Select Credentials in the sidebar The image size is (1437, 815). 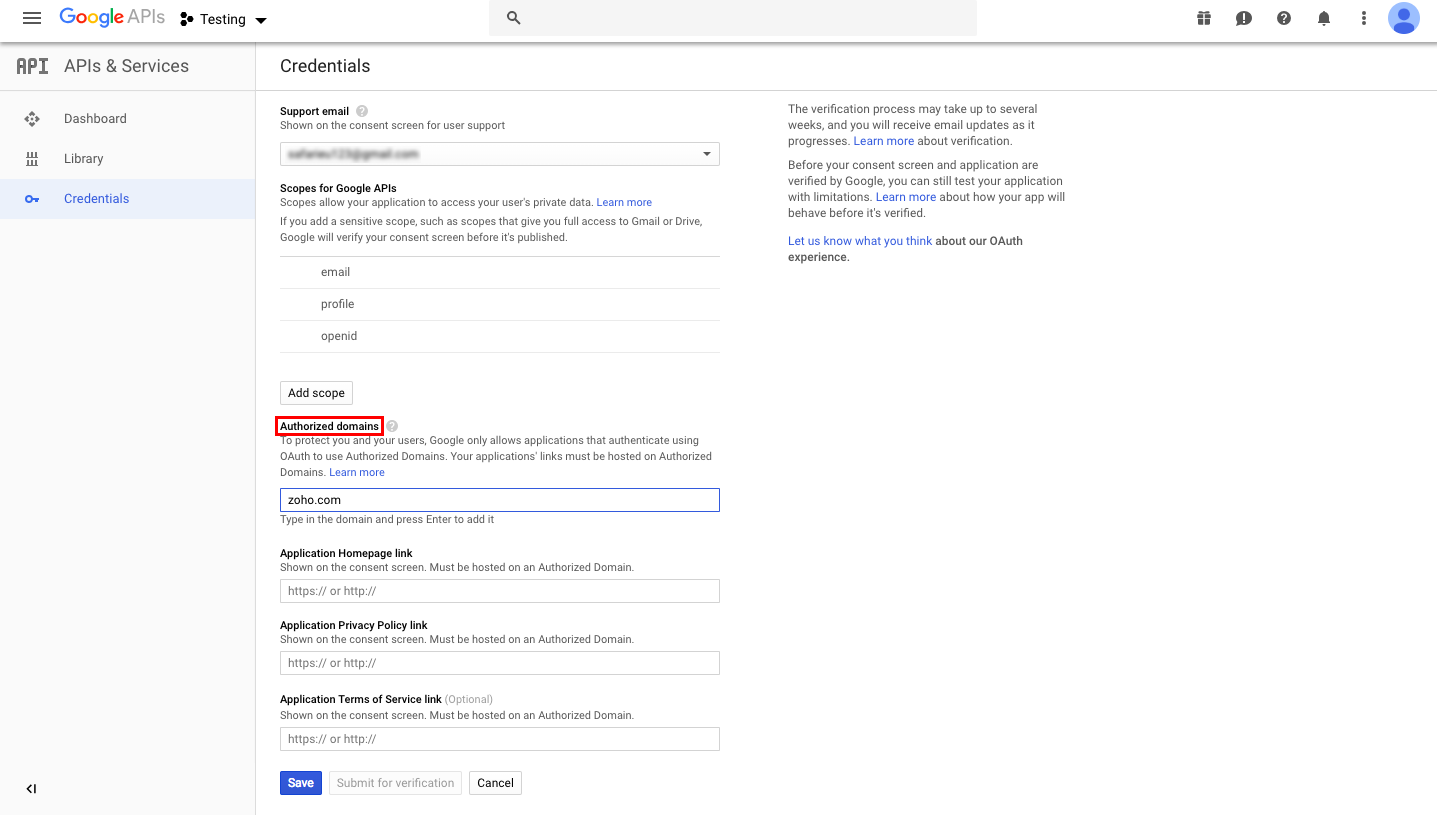click(x=96, y=198)
